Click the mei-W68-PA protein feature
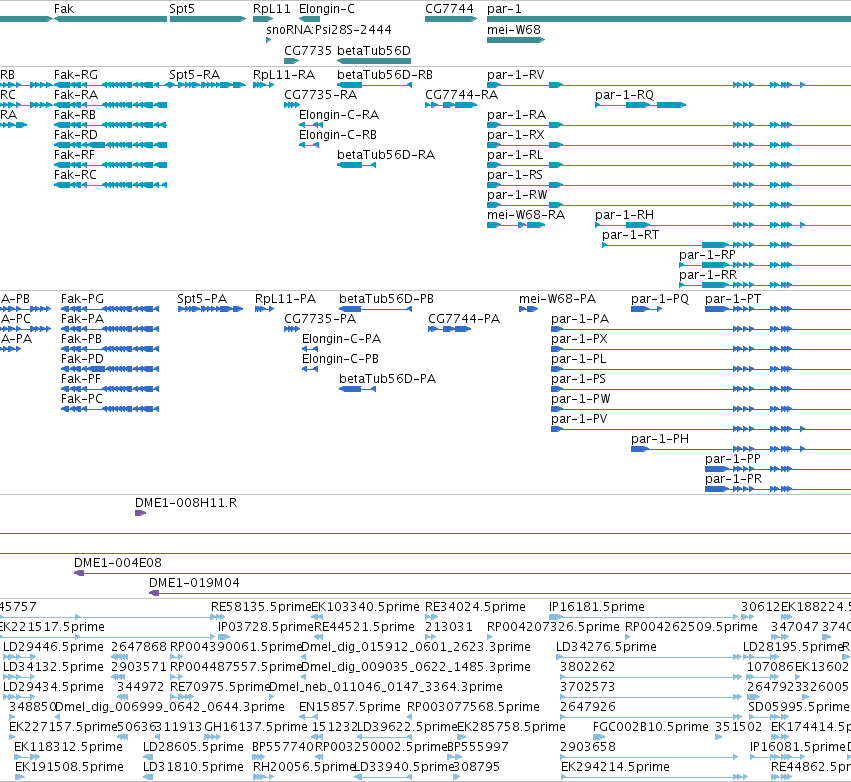The height and width of the screenshot is (782, 851). click(x=529, y=309)
